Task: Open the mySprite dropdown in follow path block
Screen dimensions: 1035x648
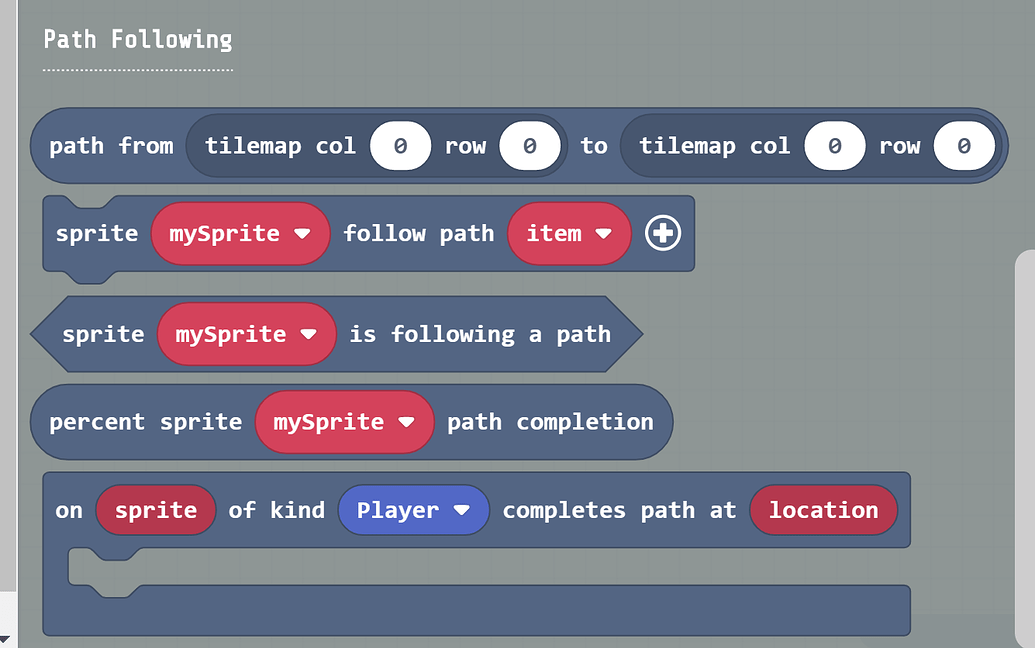Action: pyautogui.click(x=240, y=233)
